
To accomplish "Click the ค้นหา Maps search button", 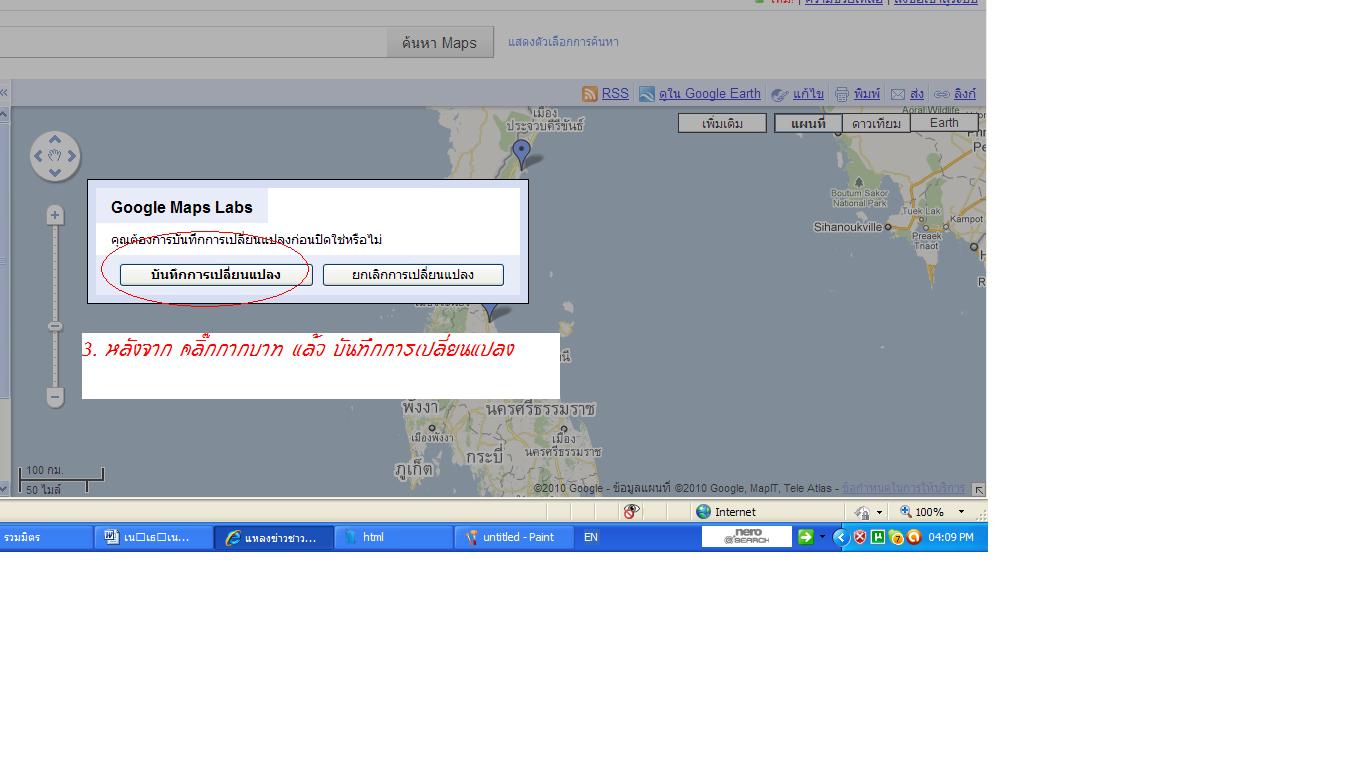I will tap(440, 42).
